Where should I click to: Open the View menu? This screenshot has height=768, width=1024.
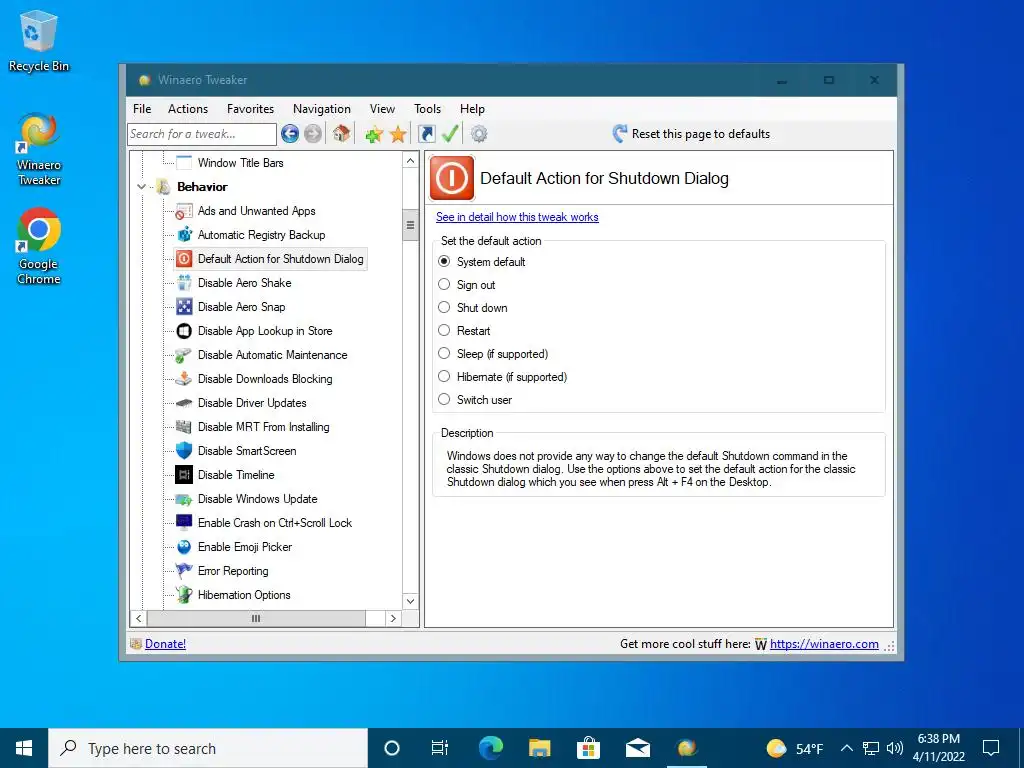tap(382, 109)
